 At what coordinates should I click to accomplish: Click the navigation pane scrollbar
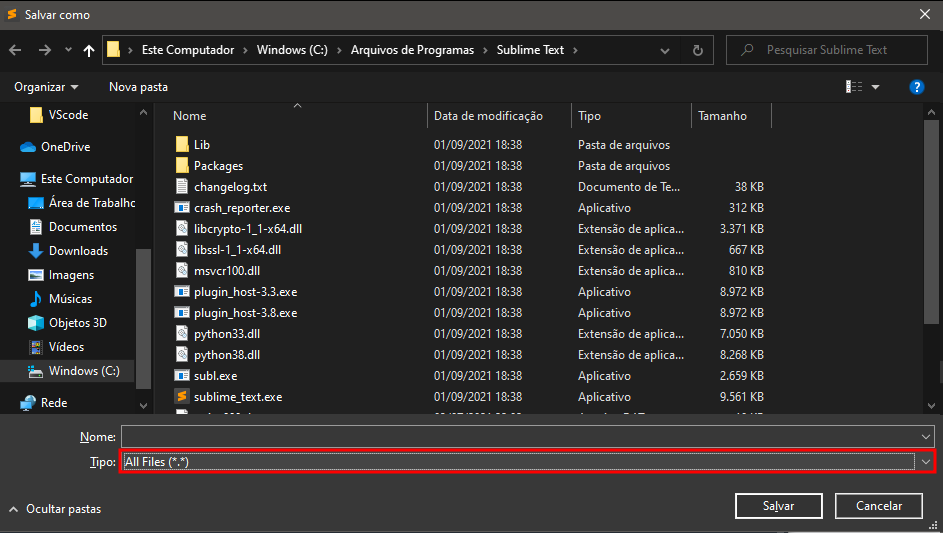(143, 319)
